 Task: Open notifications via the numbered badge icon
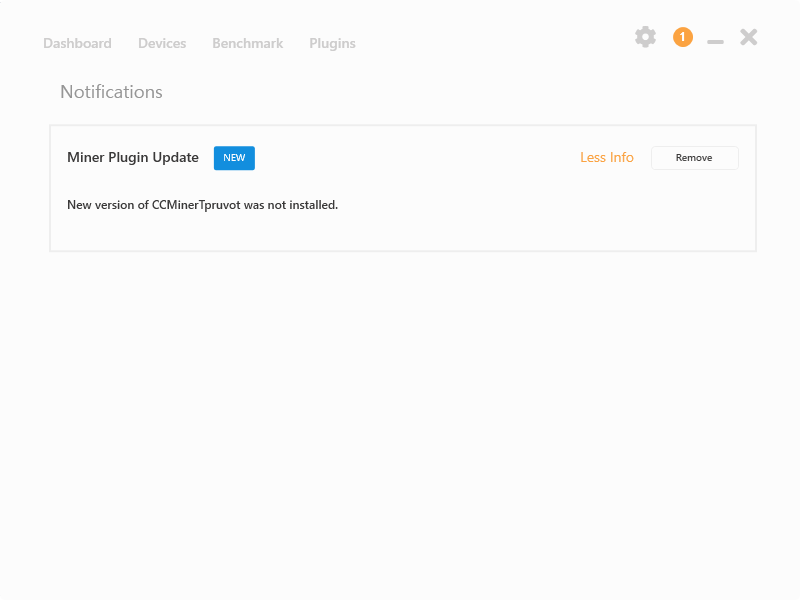(683, 37)
